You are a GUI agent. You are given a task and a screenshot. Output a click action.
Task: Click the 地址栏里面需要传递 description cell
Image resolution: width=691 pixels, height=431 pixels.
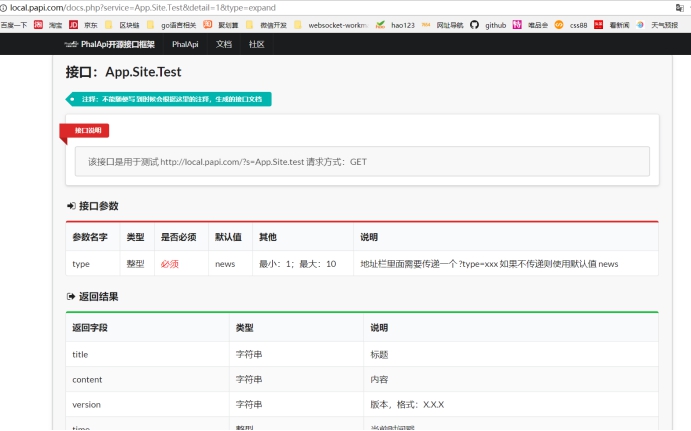click(489, 264)
